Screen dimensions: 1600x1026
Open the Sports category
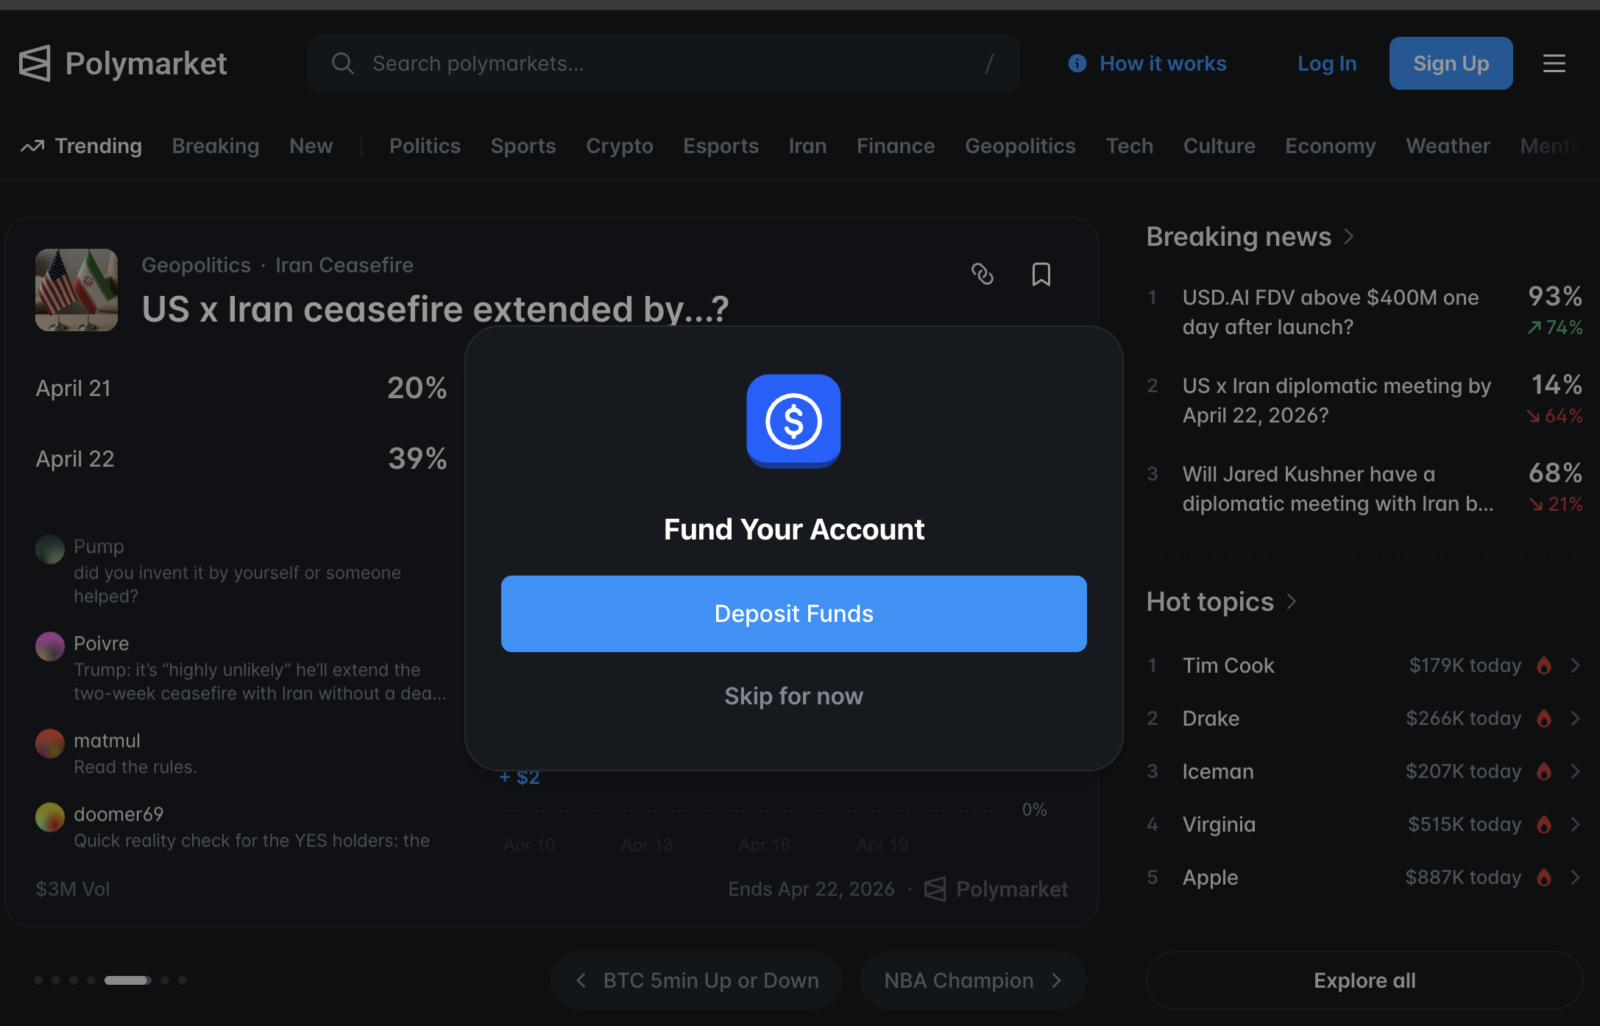(523, 146)
